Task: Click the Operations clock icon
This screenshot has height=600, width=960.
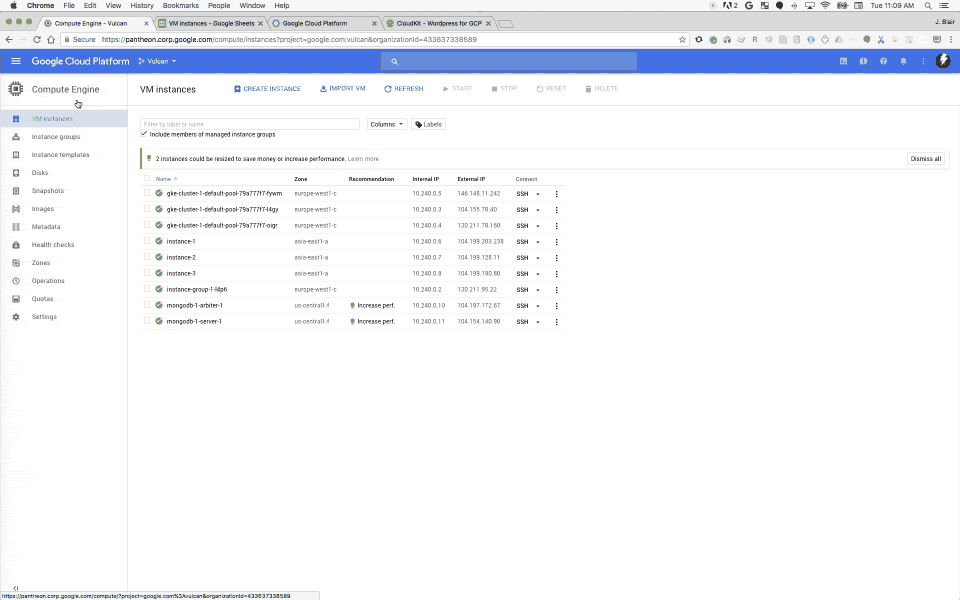Action: click(16, 281)
